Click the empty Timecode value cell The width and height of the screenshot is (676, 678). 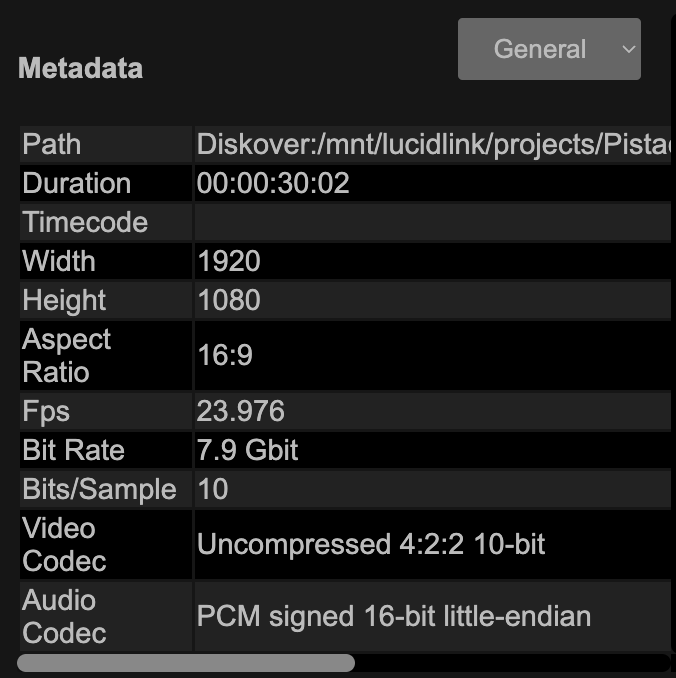click(x=432, y=222)
